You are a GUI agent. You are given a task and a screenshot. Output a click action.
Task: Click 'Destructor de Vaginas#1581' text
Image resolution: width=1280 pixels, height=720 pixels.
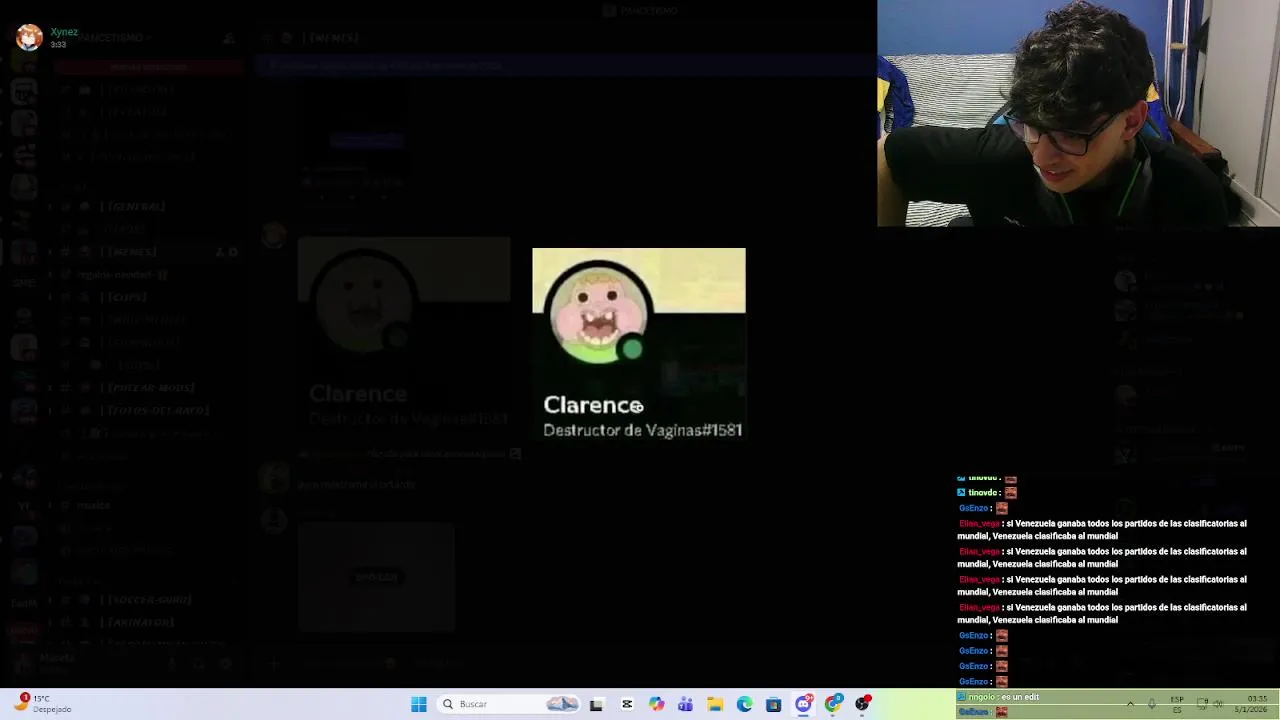[x=642, y=430]
